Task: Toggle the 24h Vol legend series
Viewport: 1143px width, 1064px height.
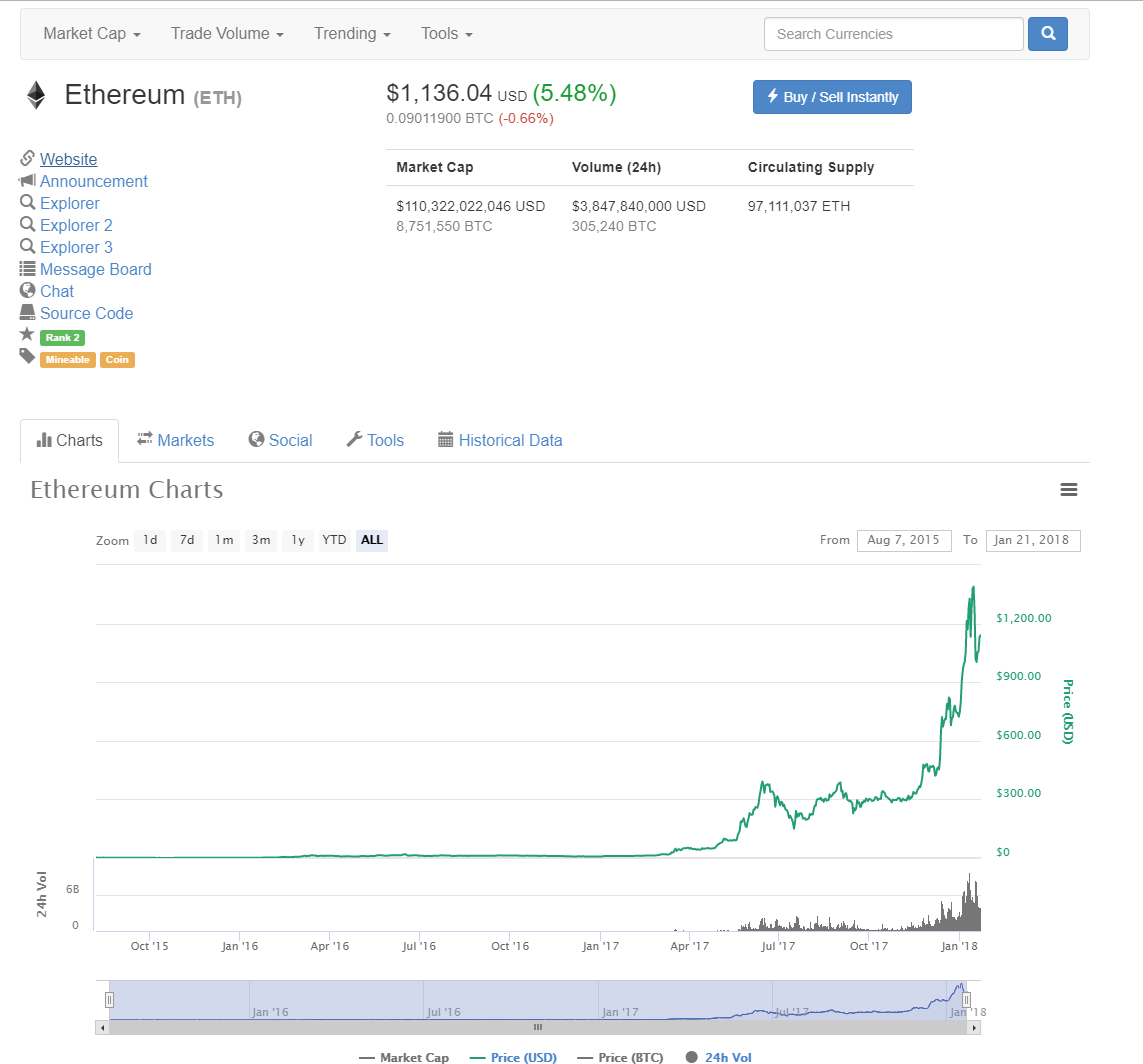Action: pos(719,1057)
